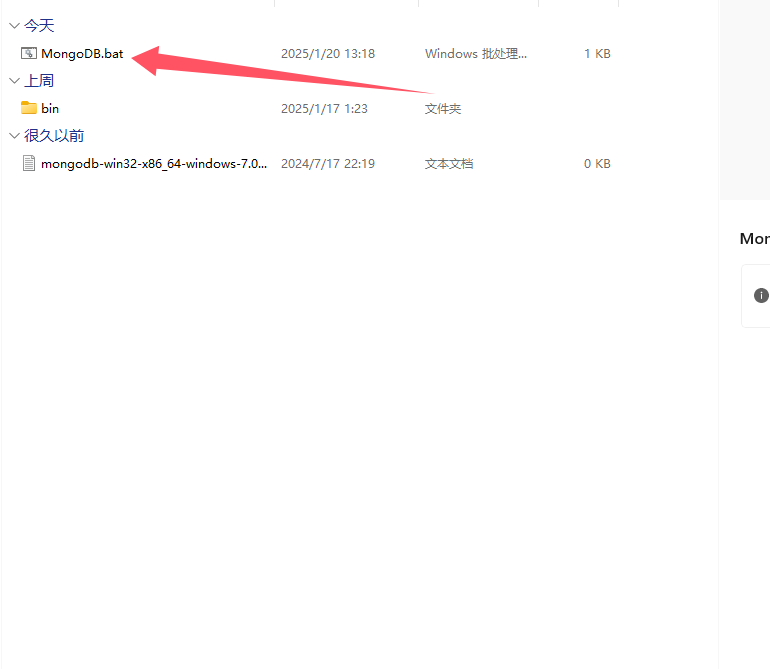Click the Windows 批处理 file type text
770x669 pixels.
(x=475, y=53)
